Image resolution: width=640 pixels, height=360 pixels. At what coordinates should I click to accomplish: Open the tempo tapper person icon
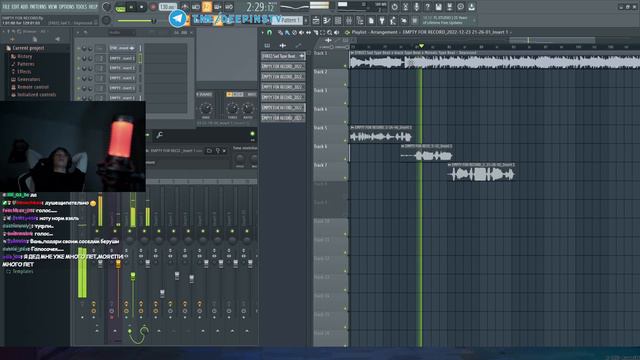[393, 20]
